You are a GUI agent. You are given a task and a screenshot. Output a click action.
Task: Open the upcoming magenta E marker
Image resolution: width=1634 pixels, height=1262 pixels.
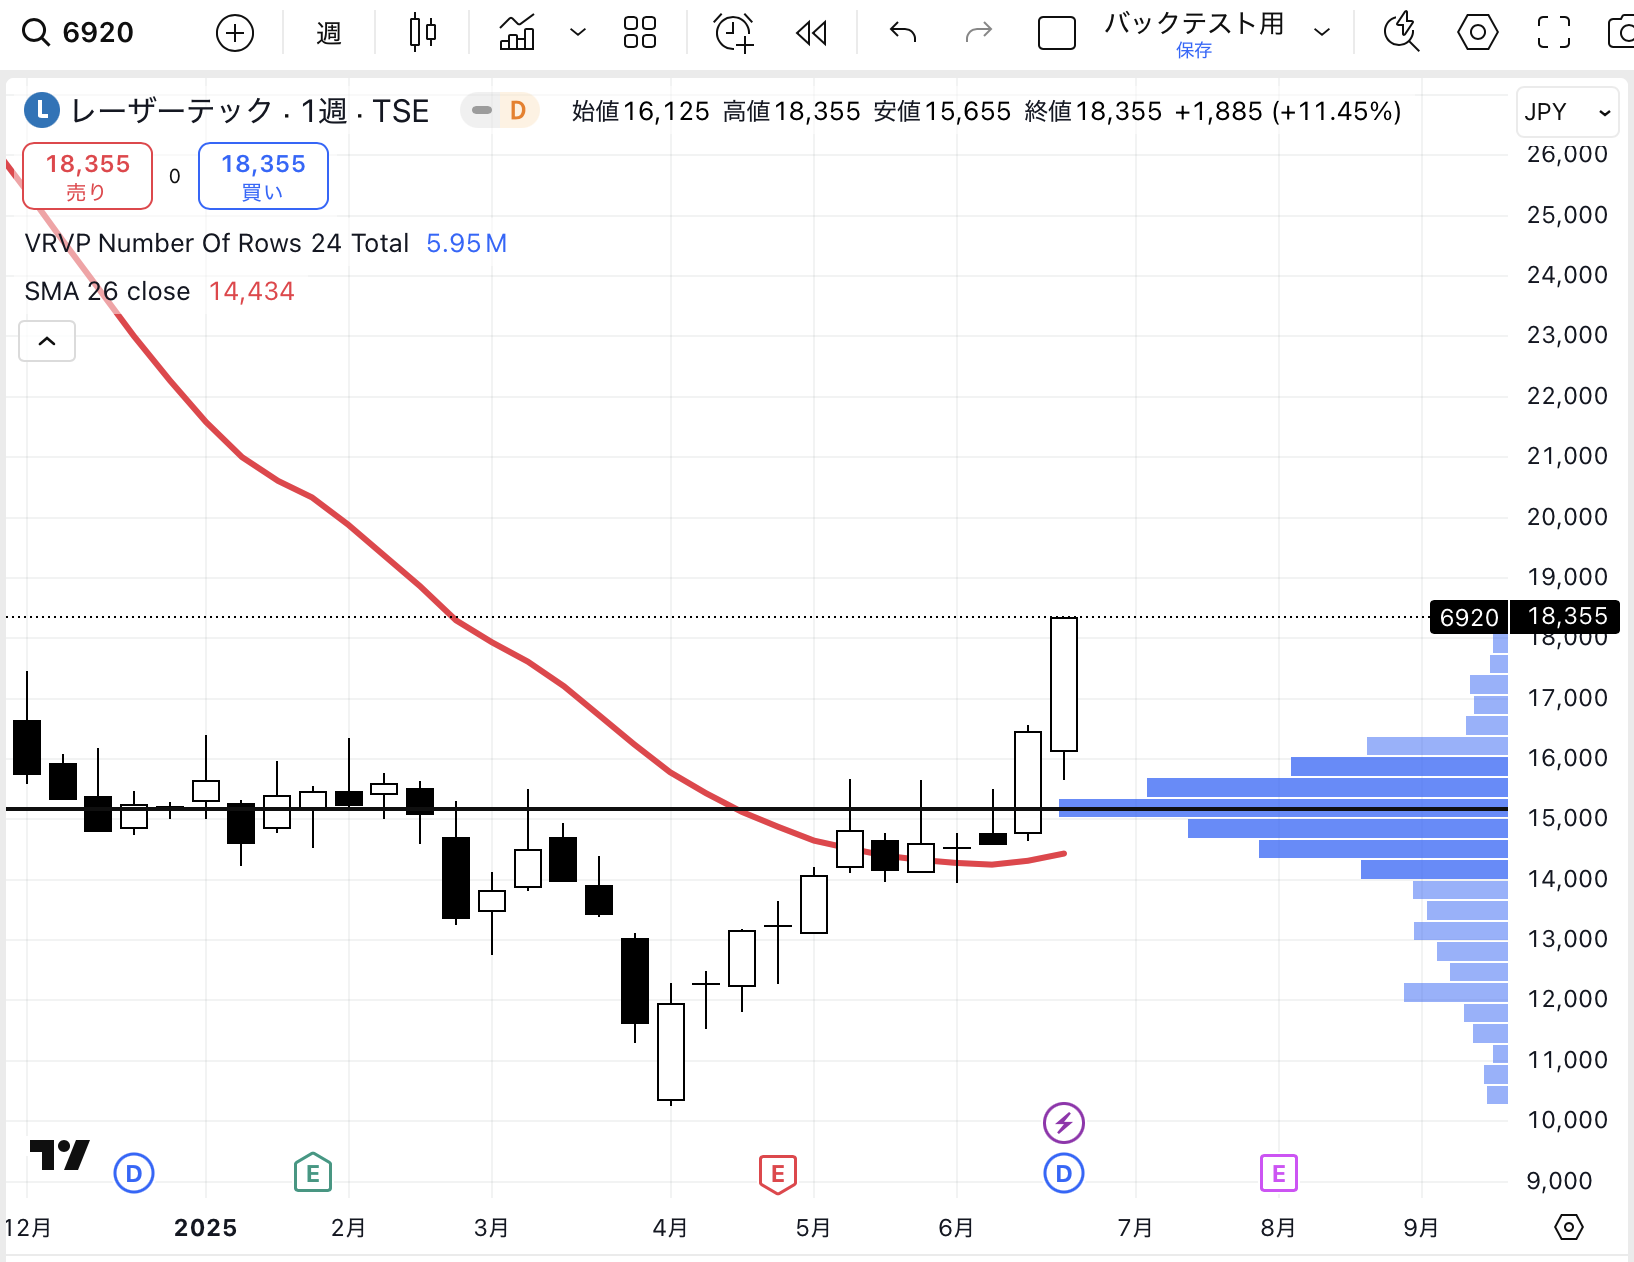tap(1279, 1173)
